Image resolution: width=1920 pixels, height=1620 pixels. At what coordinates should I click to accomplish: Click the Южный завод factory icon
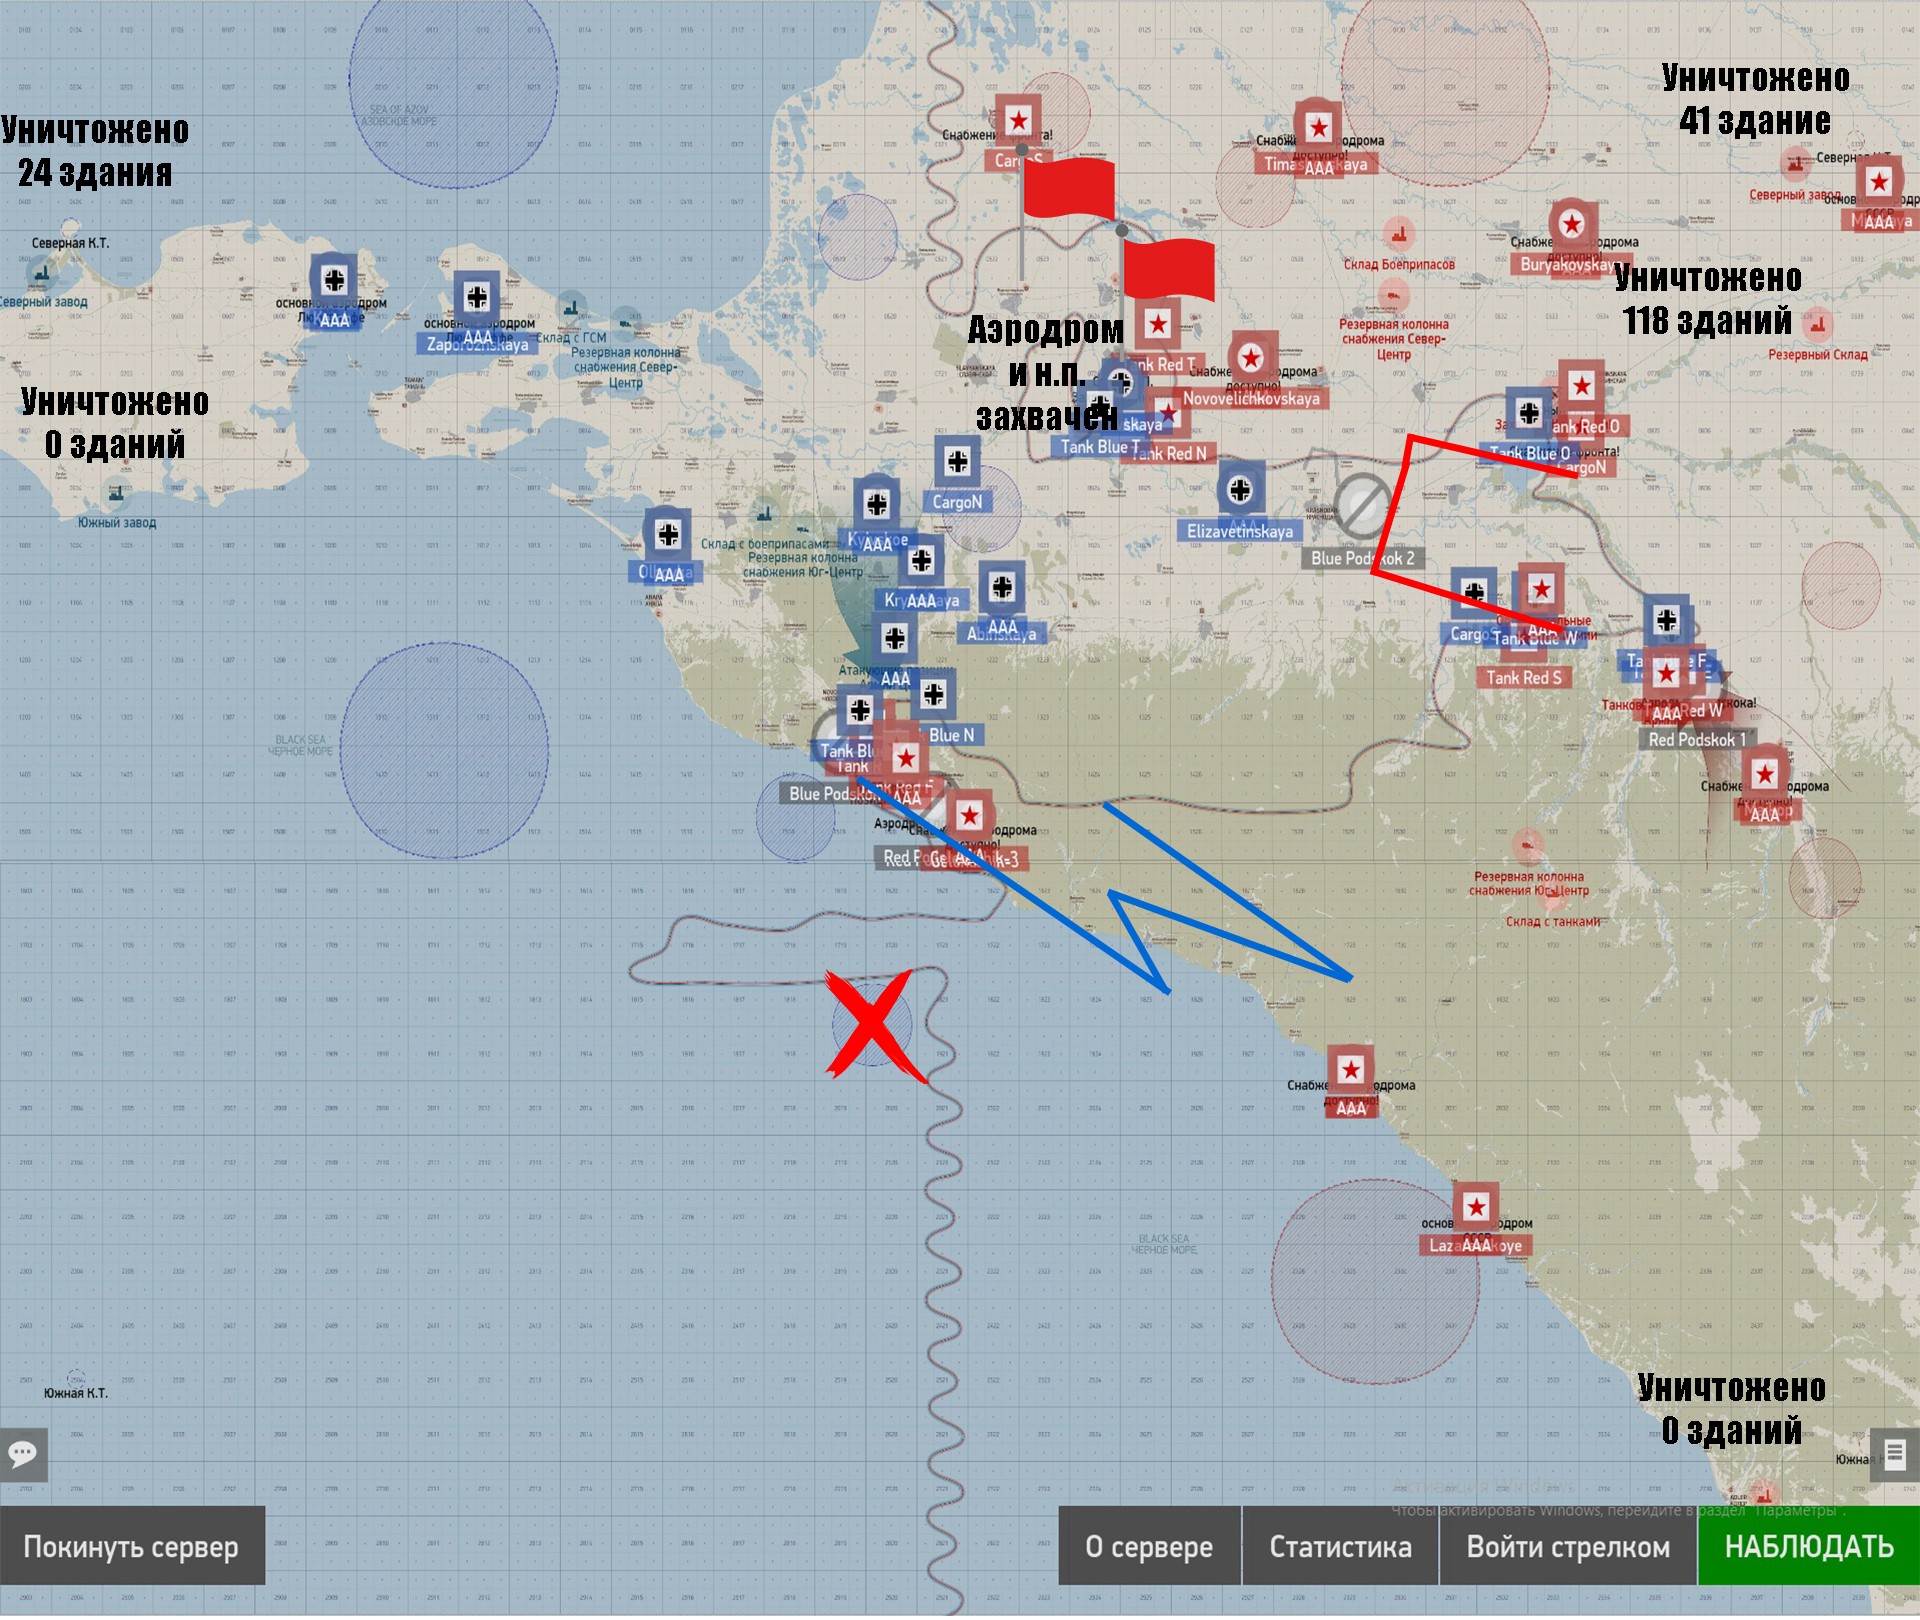click(117, 493)
